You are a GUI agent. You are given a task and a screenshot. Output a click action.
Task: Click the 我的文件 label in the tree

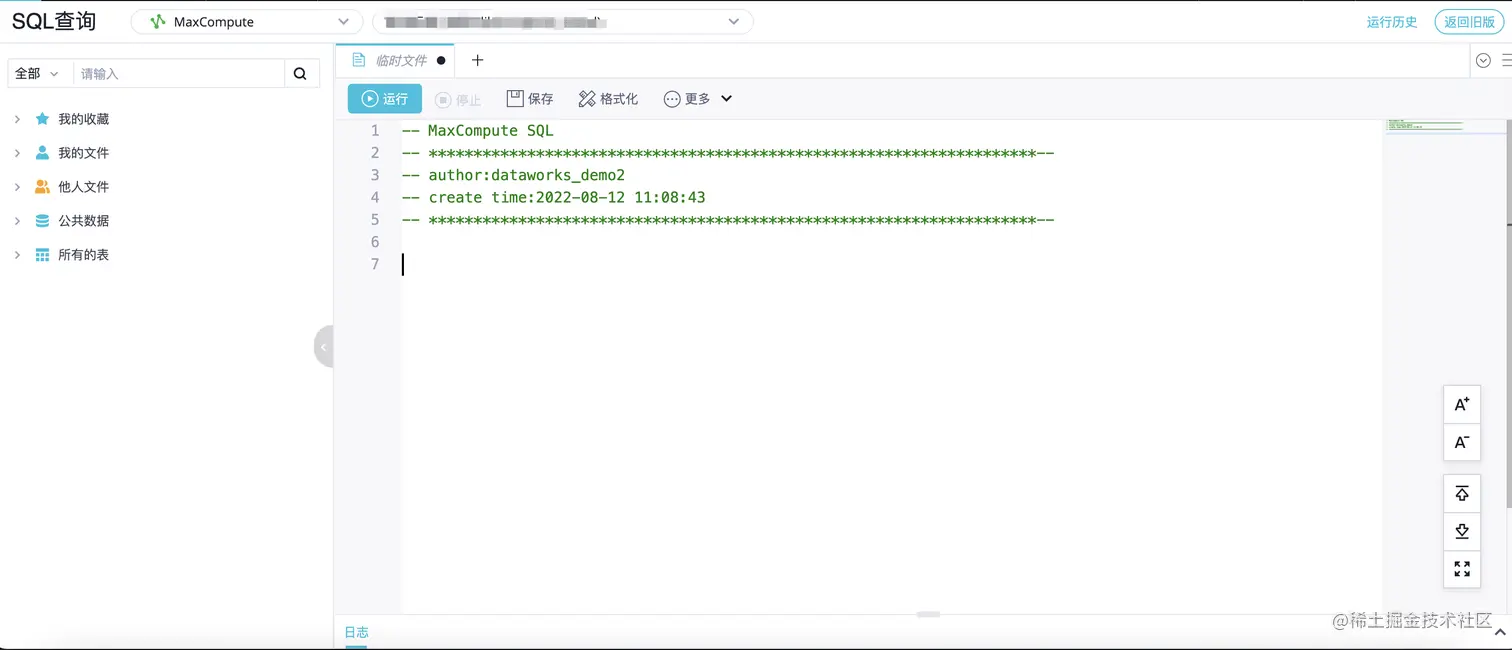(83, 153)
